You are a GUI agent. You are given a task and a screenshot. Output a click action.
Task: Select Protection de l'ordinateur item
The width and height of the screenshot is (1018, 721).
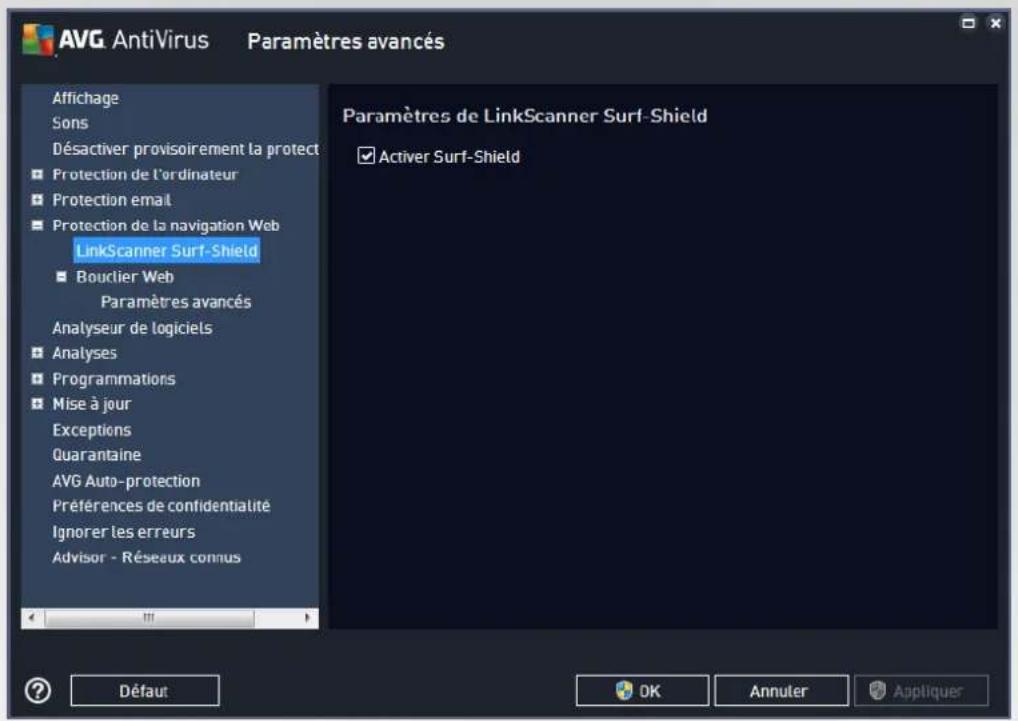tap(145, 174)
